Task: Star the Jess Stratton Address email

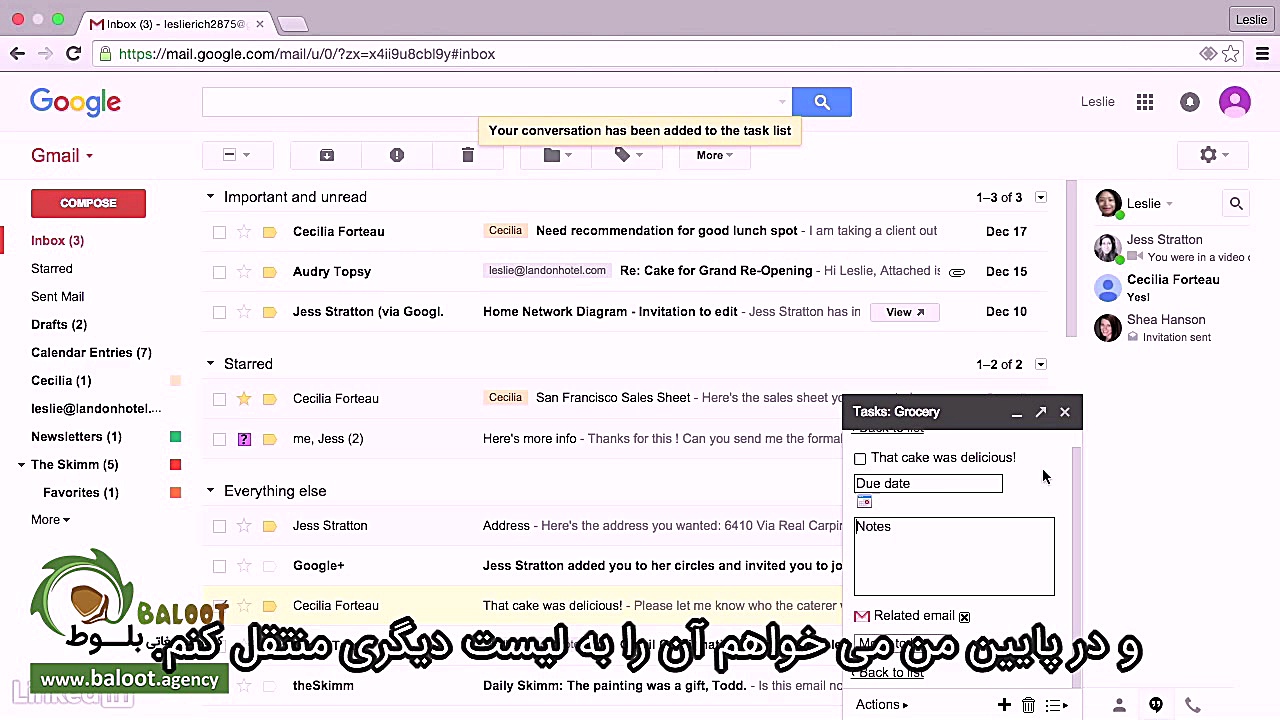Action: point(244,525)
